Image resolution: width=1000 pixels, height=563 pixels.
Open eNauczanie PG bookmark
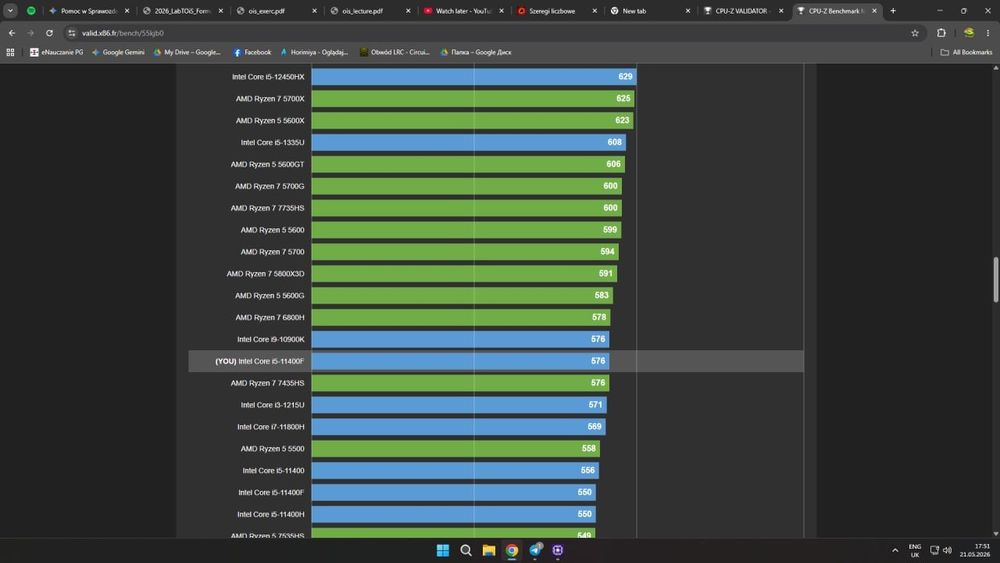pos(56,52)
